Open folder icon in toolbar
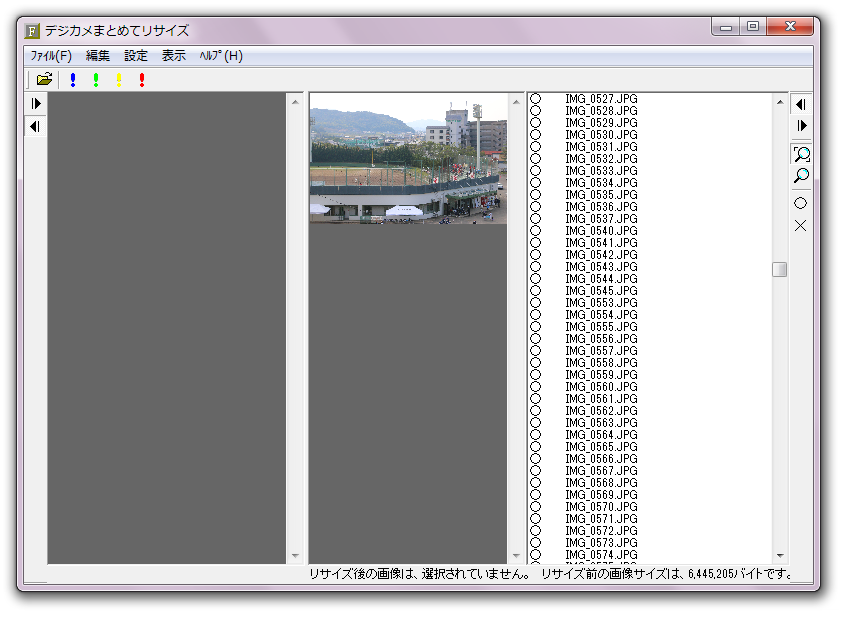The width and height of the screenshot is (850, 620). pyautogui.click(x=44, y=80)
